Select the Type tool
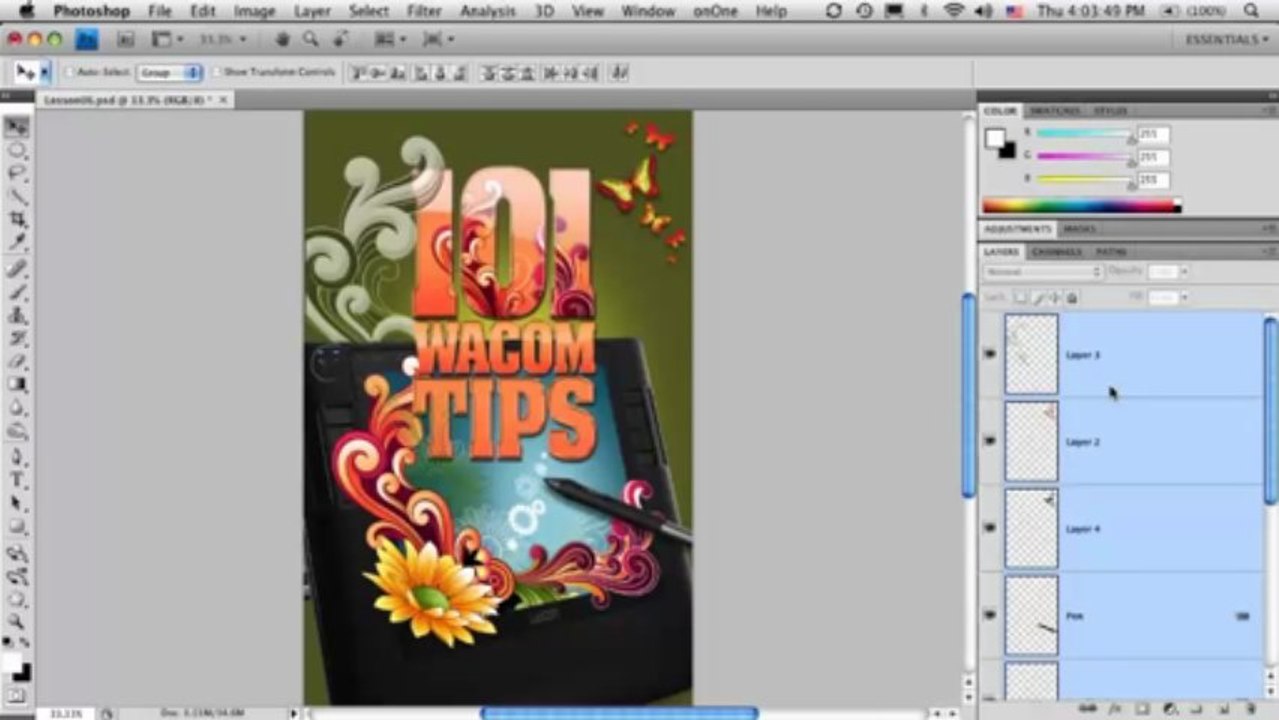This screenshot has height=720, width=1279. pyautogui.click(x=17, y=481)
